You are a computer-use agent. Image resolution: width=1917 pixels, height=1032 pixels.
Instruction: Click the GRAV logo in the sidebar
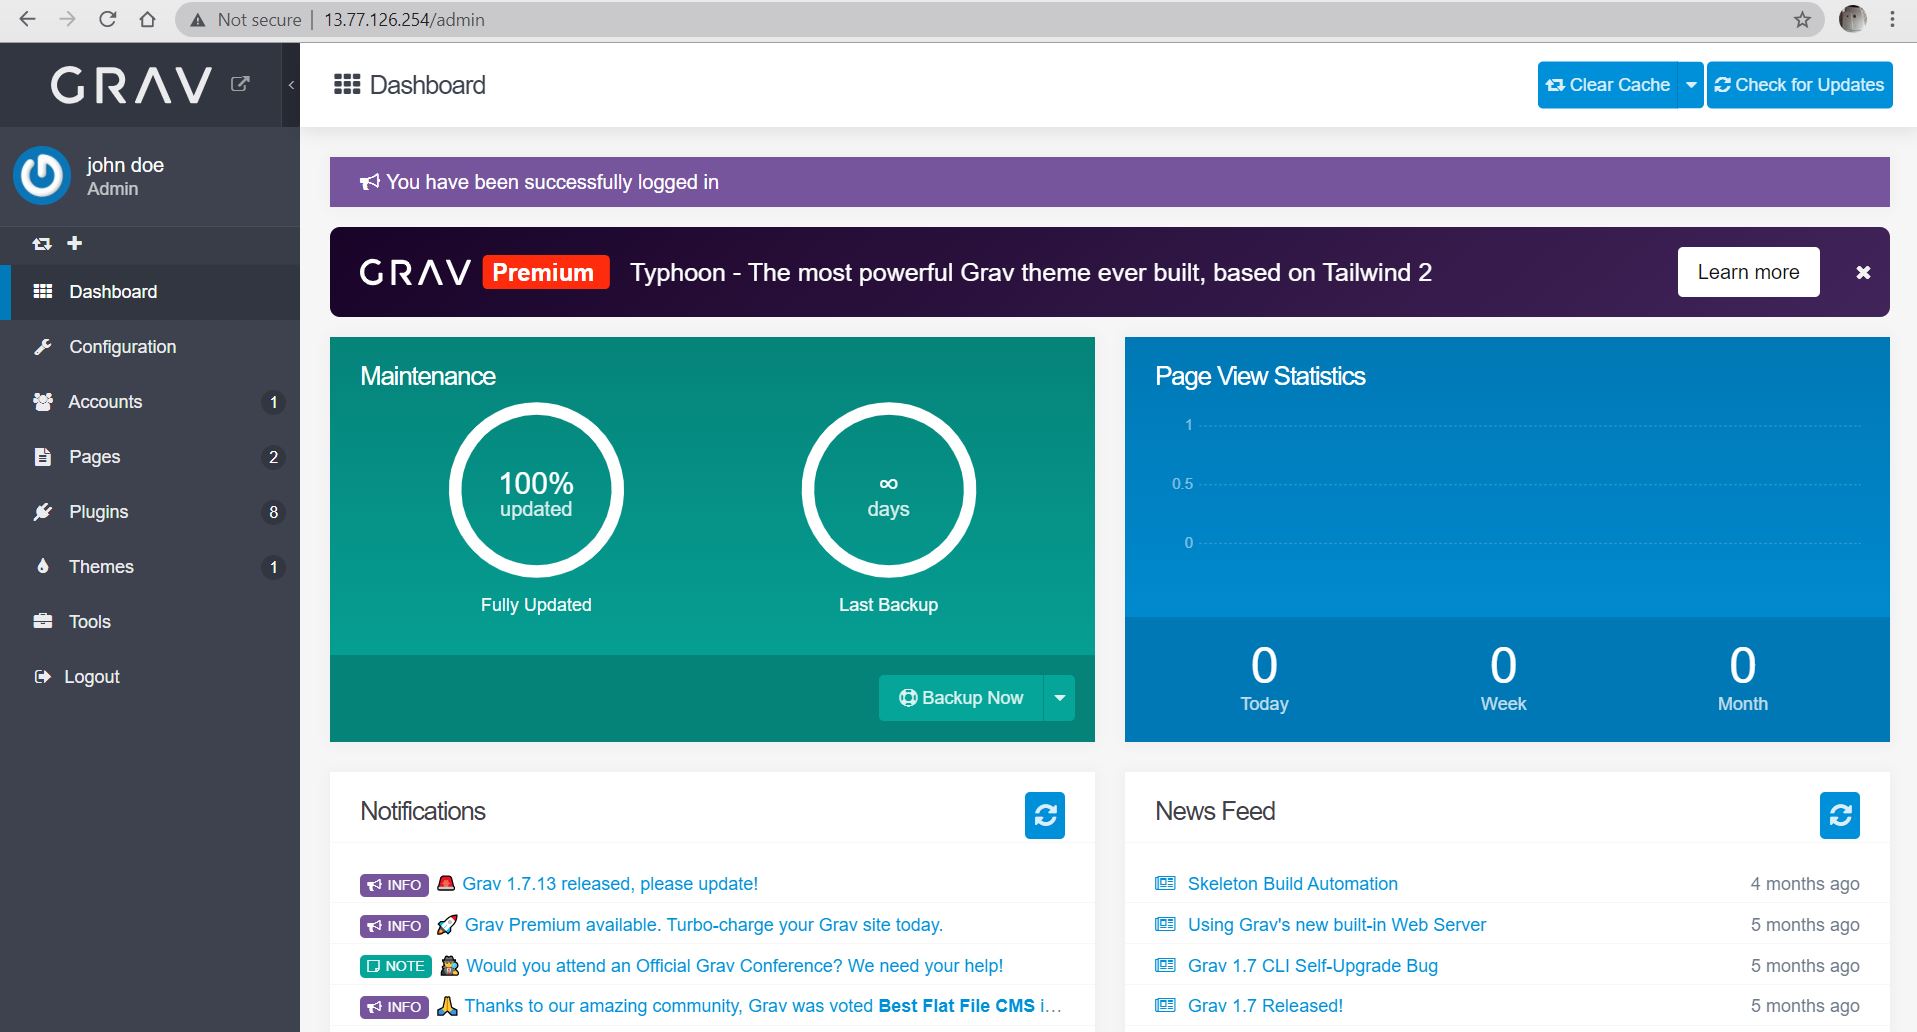click(x=132, y=85)
